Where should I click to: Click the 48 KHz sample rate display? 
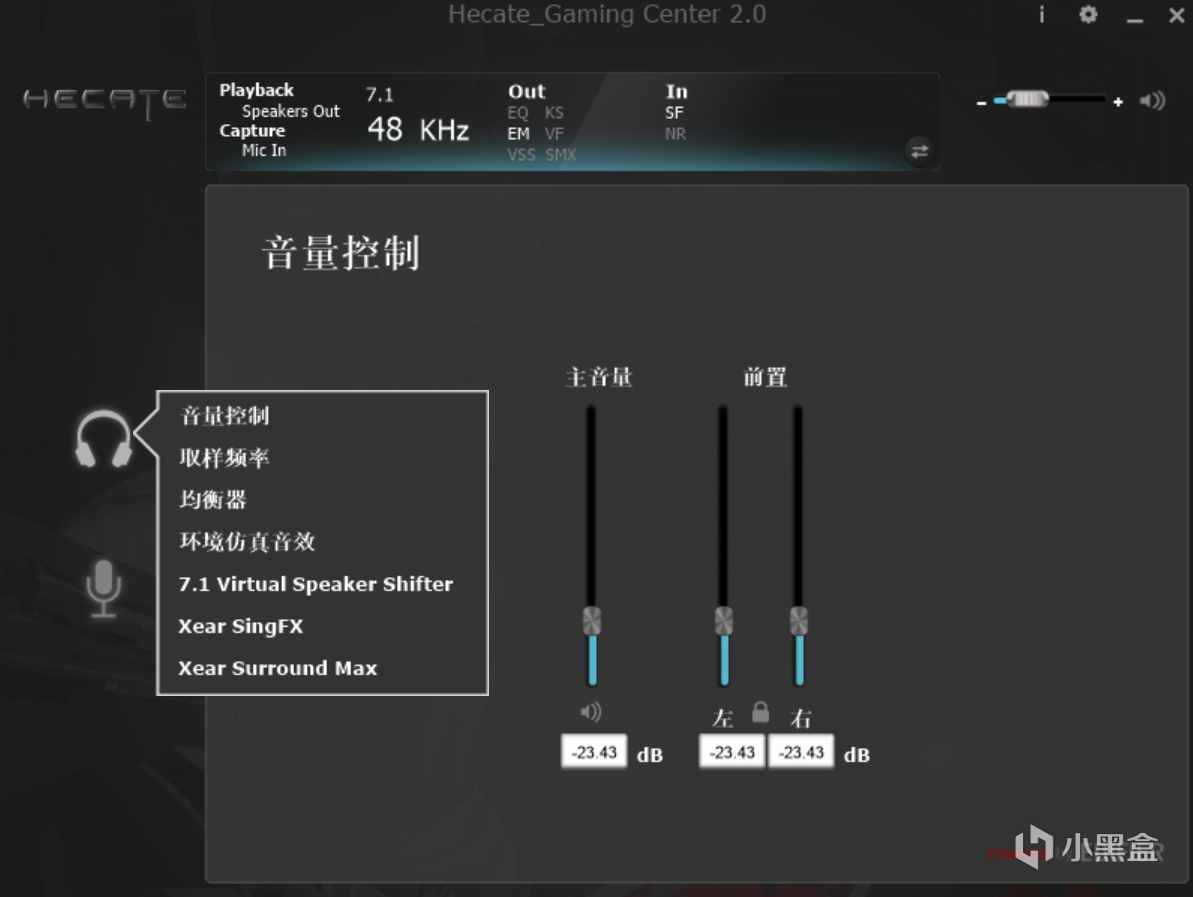tap(418, 129)
